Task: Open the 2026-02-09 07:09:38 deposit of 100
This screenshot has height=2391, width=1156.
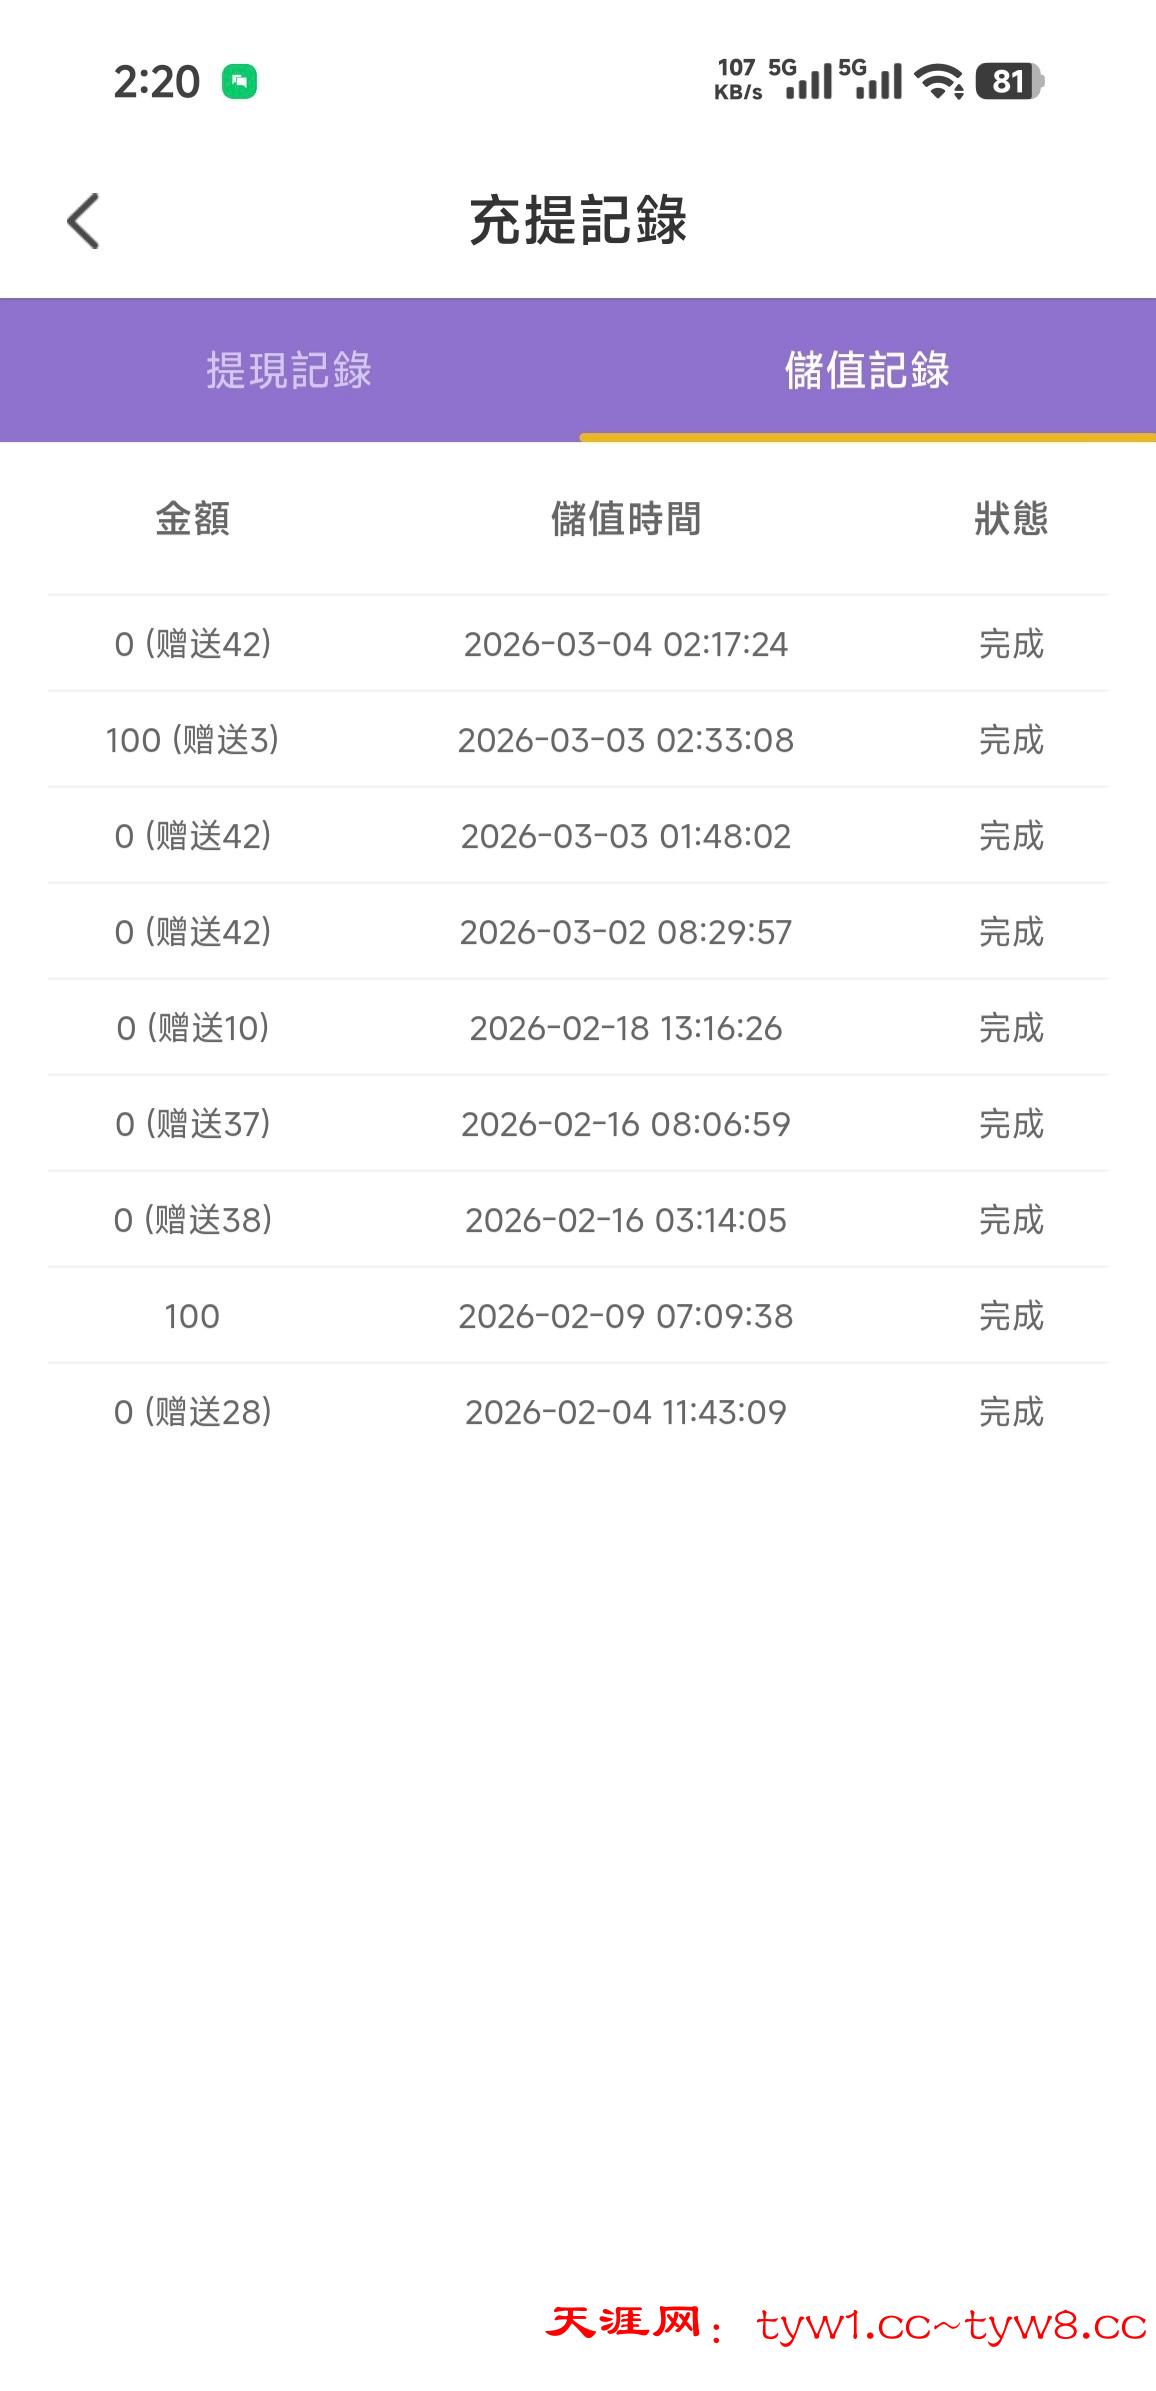Action: coord(626,1316)
